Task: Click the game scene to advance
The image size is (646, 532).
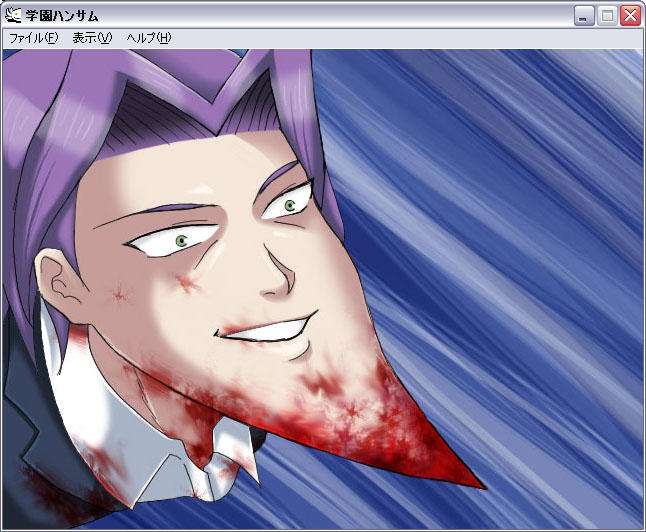Action: point(323,289)
